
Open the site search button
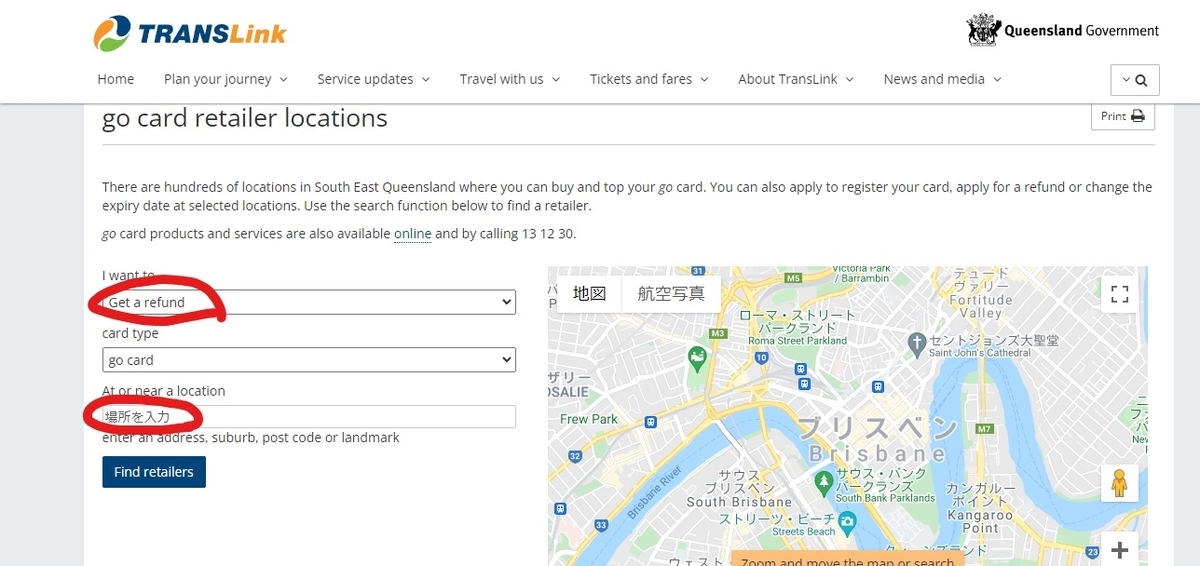(1135, 80)
